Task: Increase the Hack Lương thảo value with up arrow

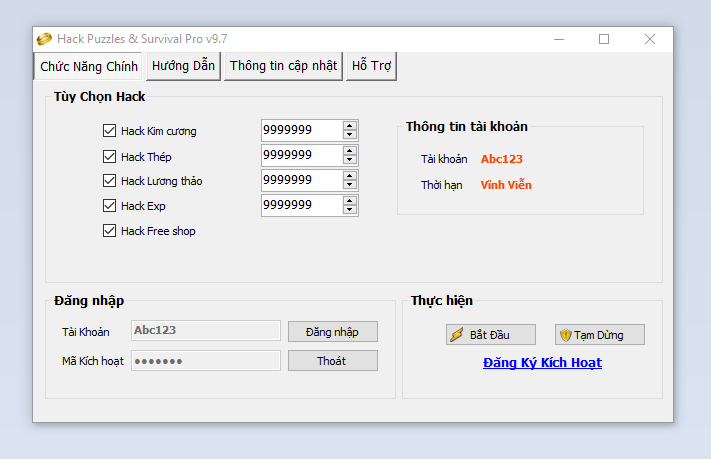Action: pyautogui.click(x=349, y=176)
